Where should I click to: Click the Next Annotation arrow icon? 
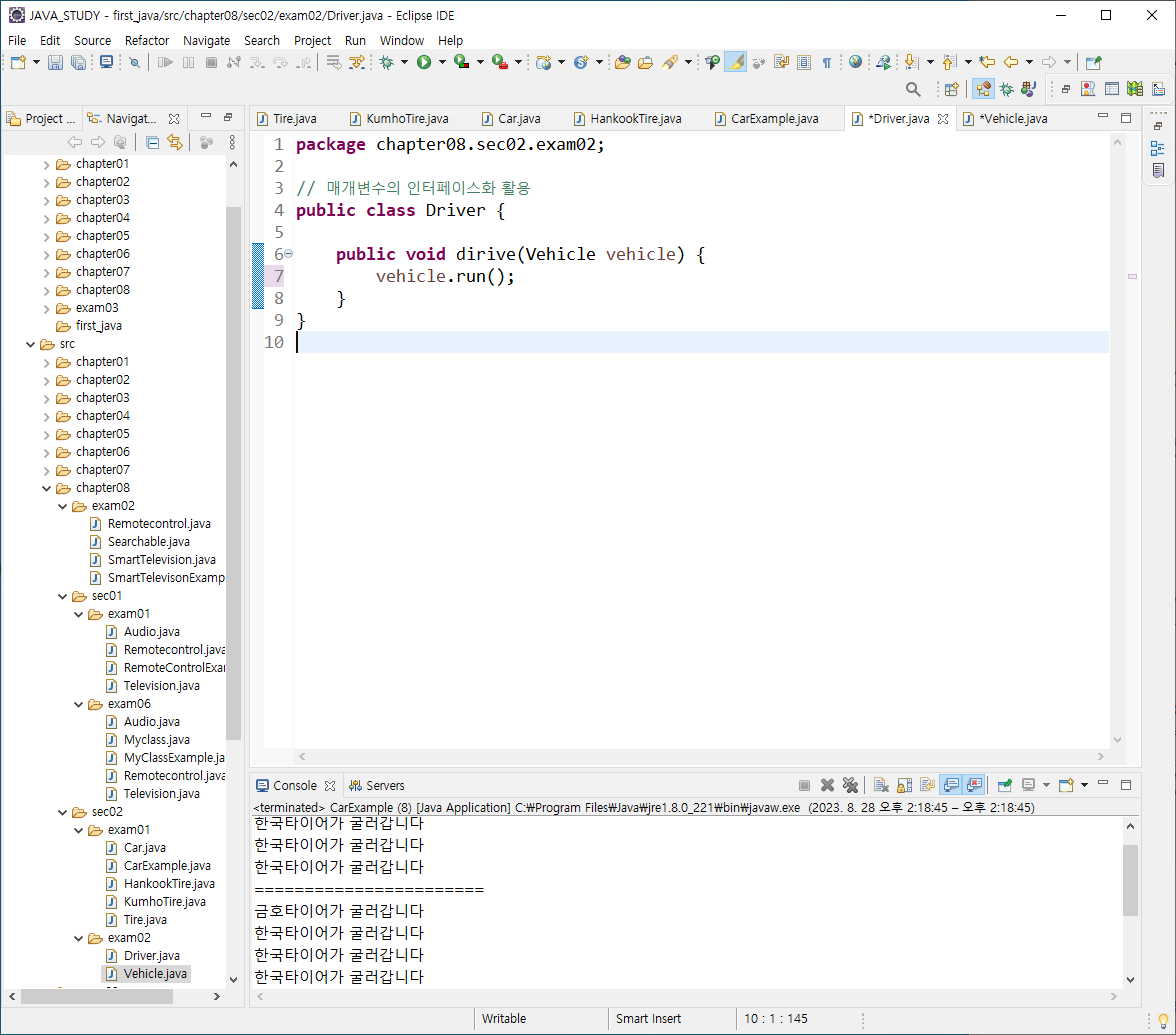[911, 62]
